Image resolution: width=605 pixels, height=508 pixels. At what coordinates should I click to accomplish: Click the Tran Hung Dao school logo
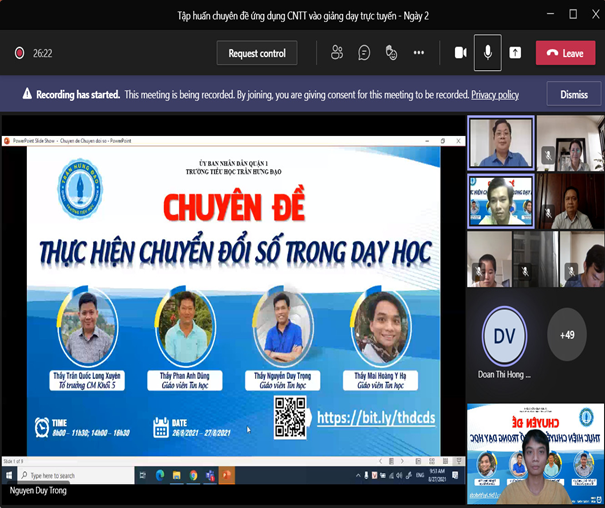tap(80, 189)
